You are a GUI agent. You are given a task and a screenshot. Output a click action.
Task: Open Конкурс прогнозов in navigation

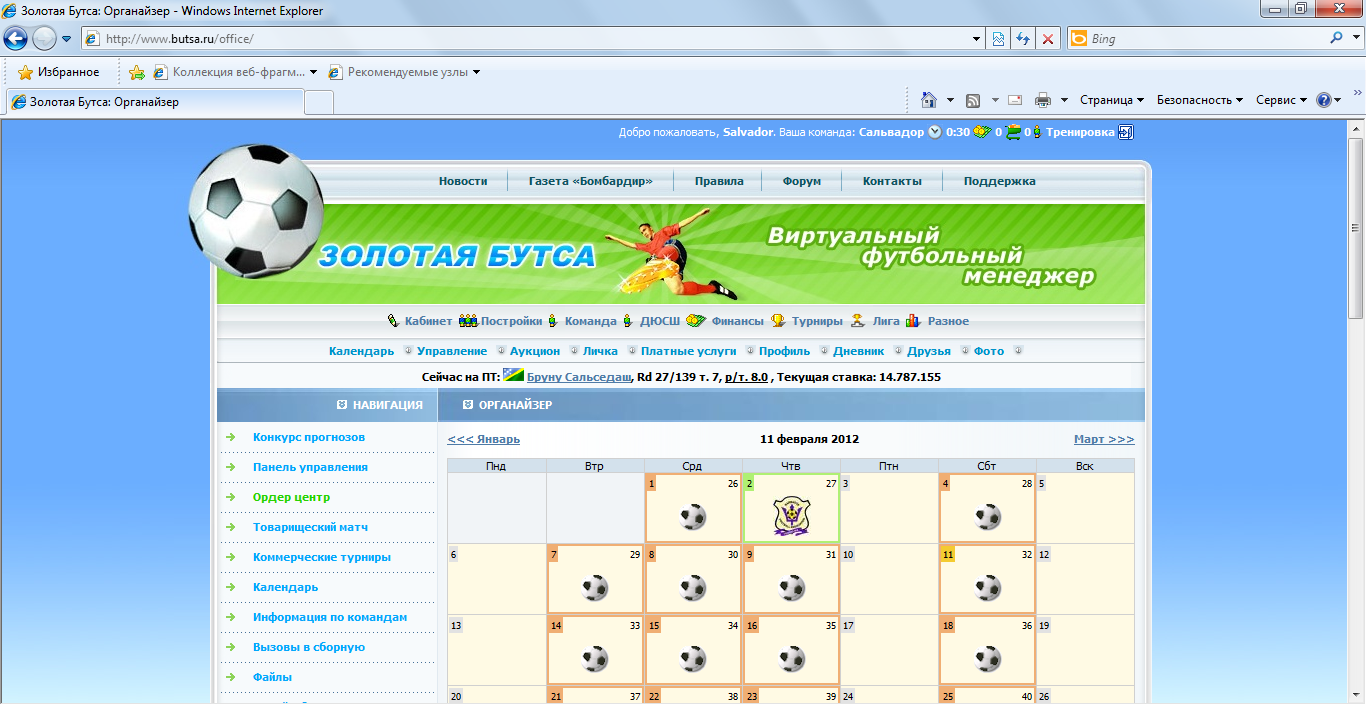(309, 437)
